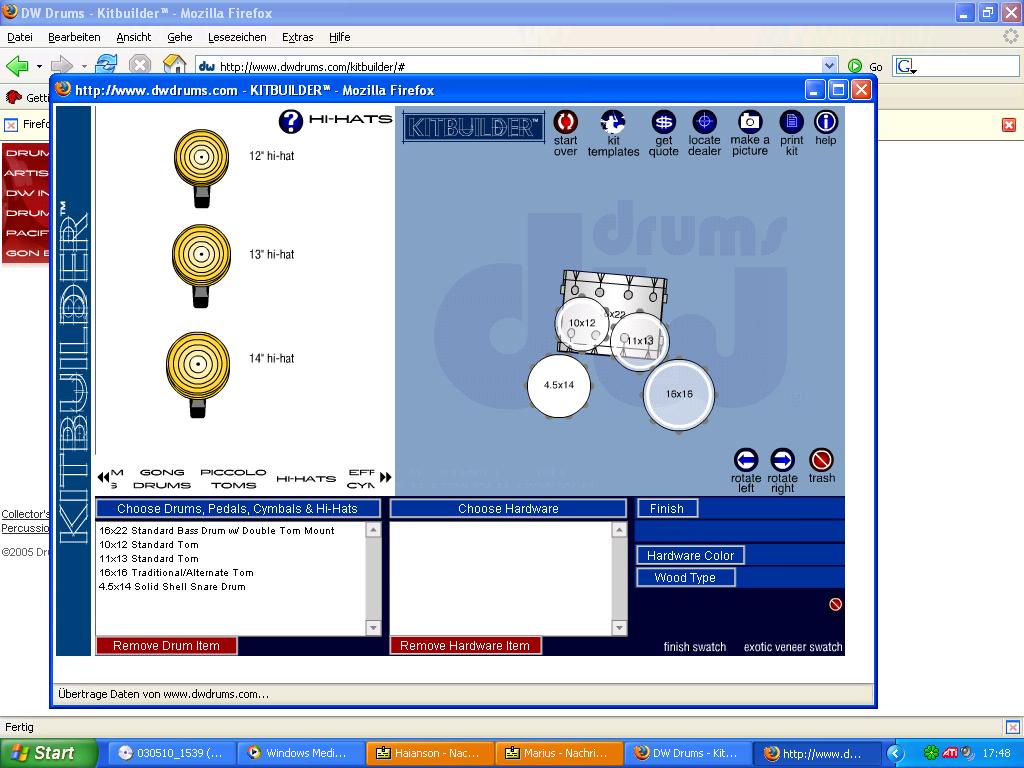Viewport: 1024px width, 768px height.
Task: Open the locate dealer tool
Action: click(704, 122)
